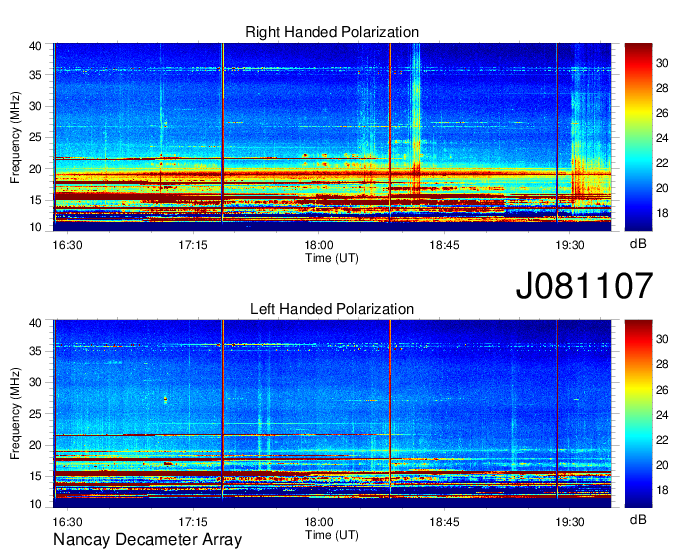Click the 24 dB value on Right Handed colorbar
This screenshot has width=680, height=552.
662,138
